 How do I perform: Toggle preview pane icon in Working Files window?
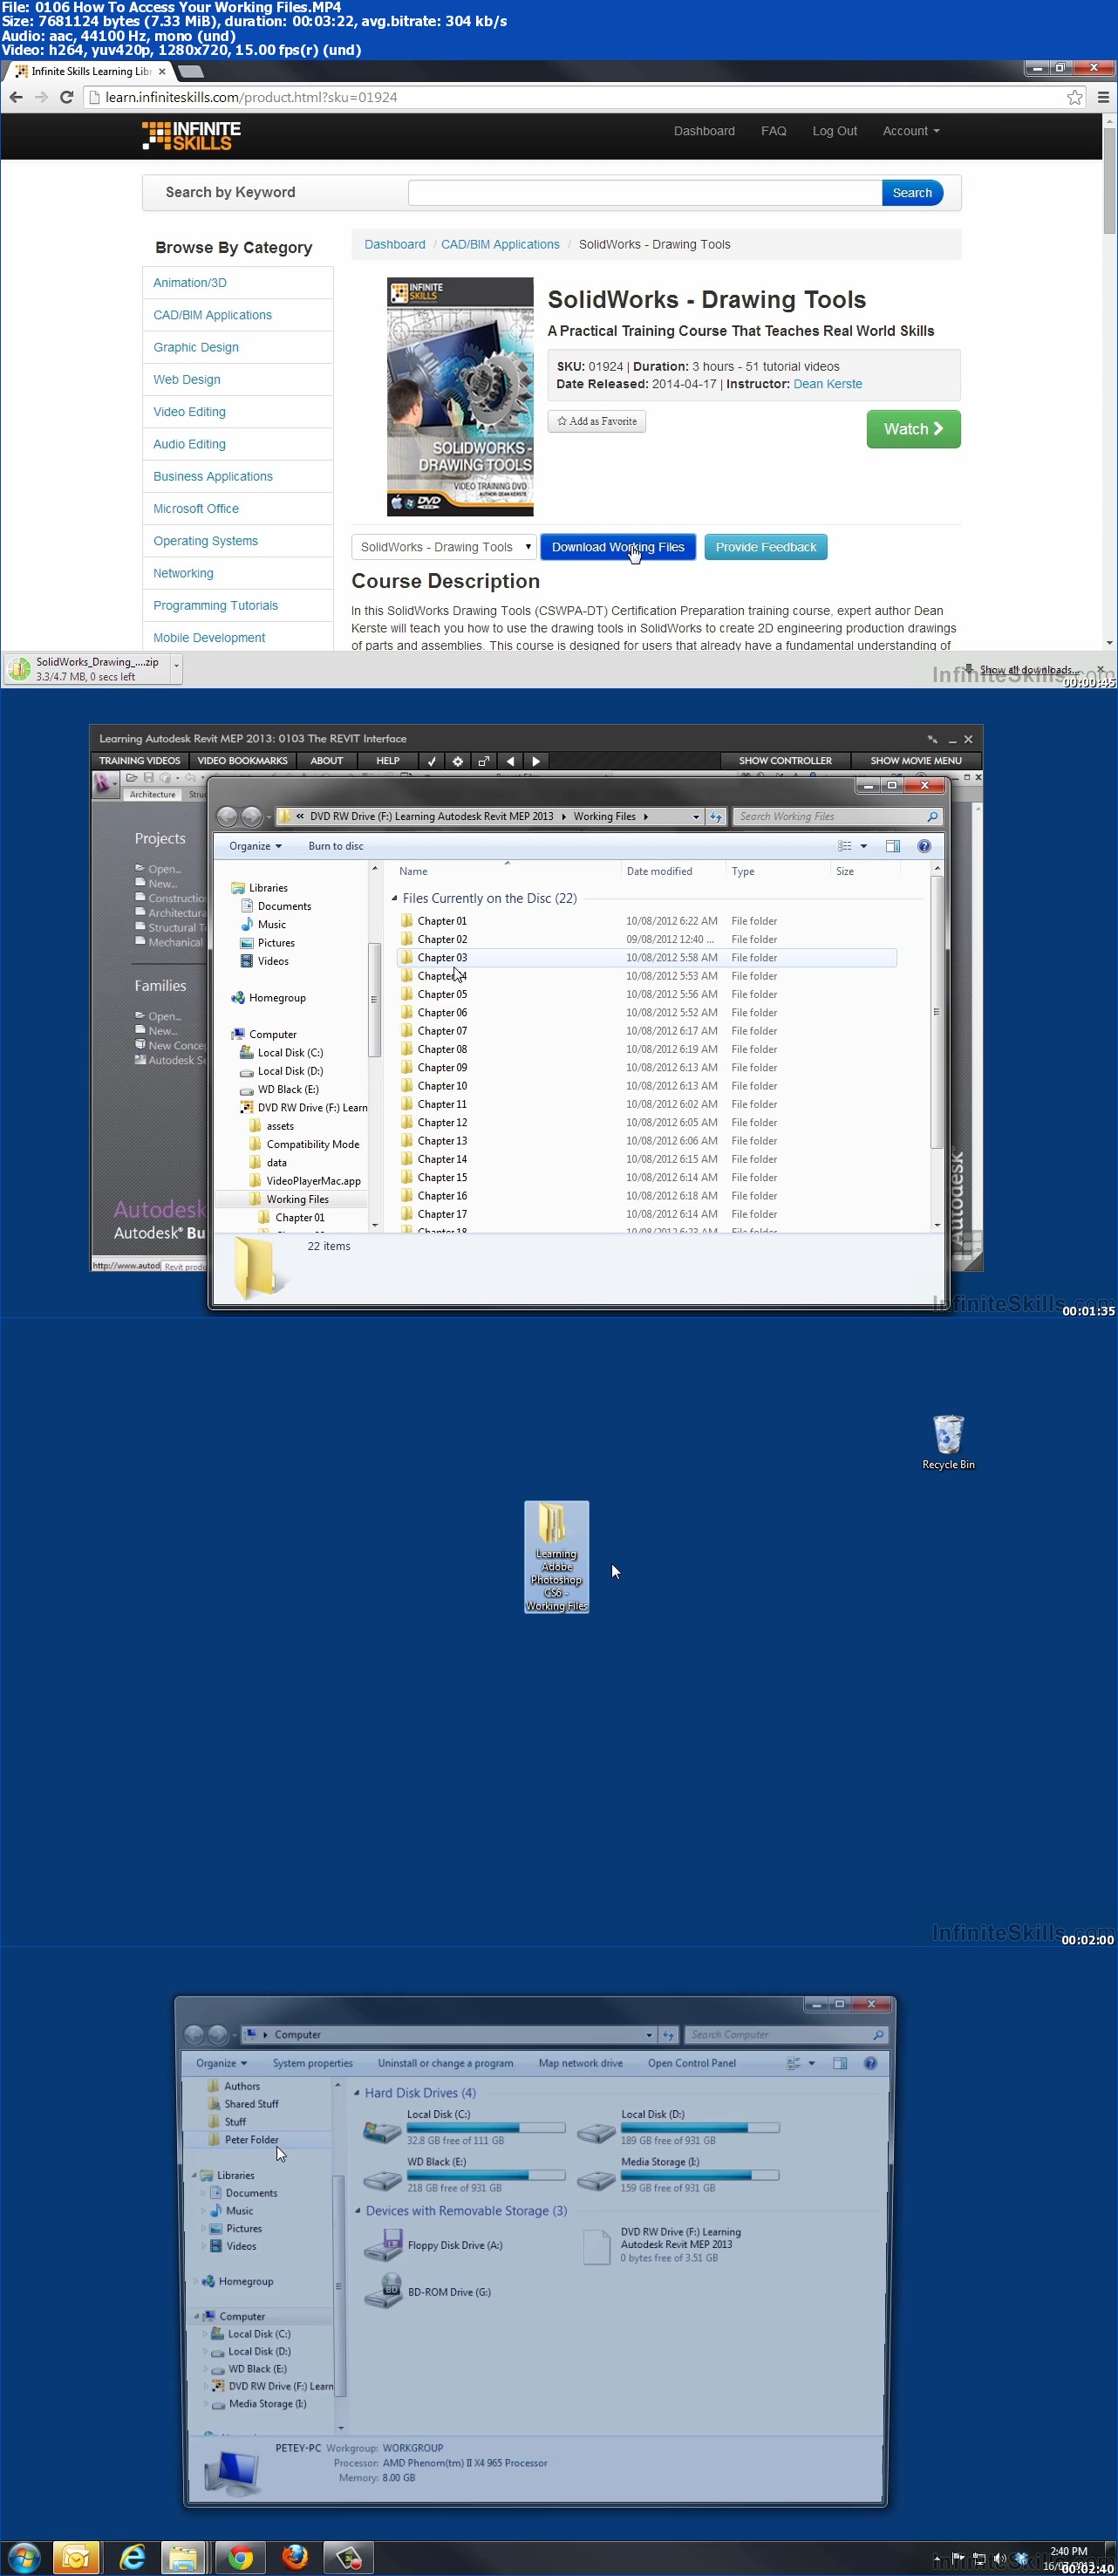pyautogui.click(x=893, y=846)
